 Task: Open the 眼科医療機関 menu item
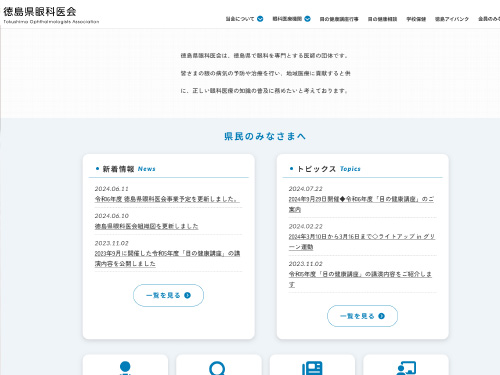[287, 19]
